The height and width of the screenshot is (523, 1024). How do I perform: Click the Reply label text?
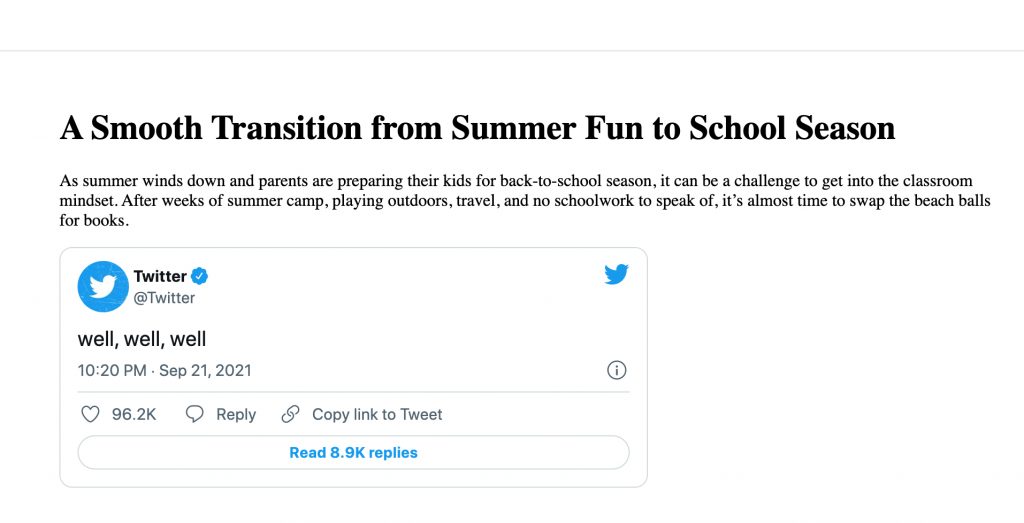tap(236, 415)
